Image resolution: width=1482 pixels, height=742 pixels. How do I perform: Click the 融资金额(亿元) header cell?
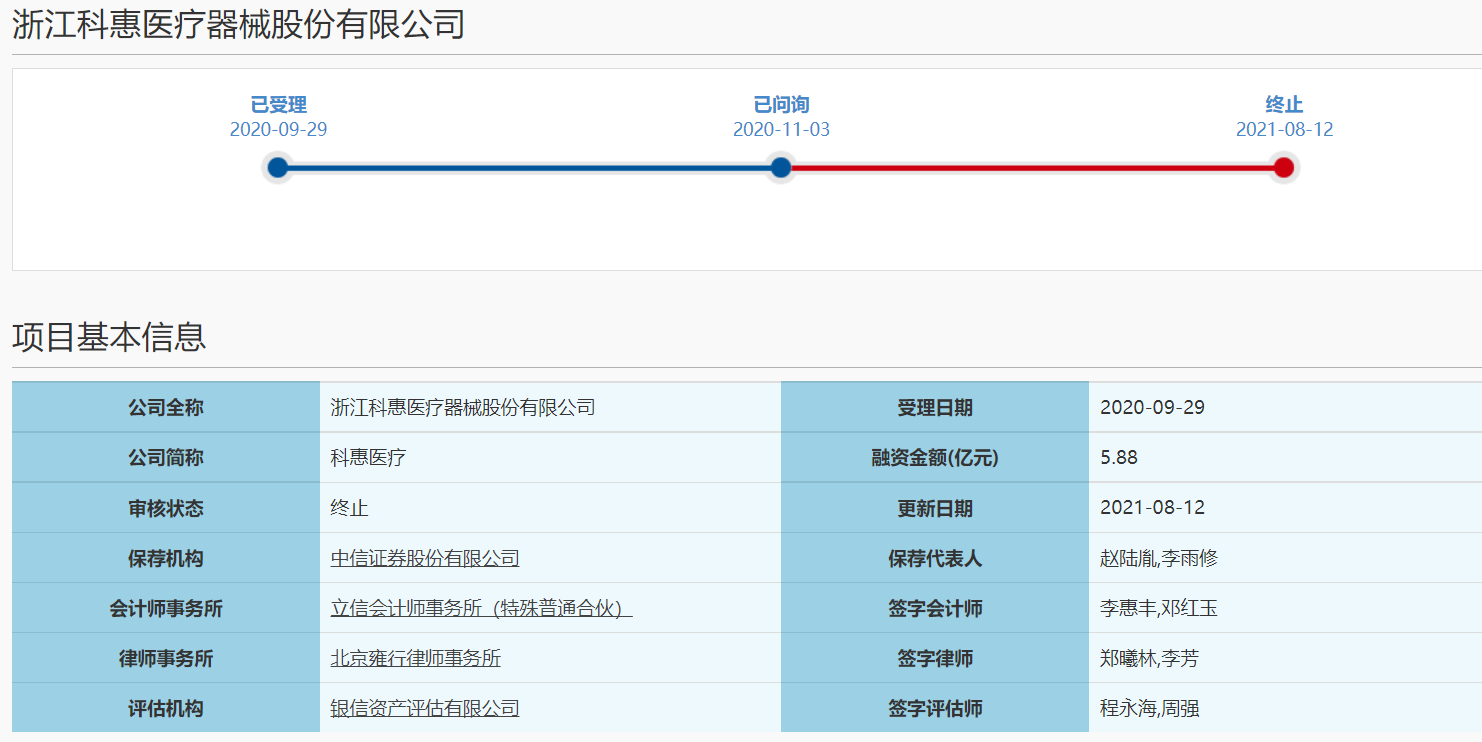(935, 458)
